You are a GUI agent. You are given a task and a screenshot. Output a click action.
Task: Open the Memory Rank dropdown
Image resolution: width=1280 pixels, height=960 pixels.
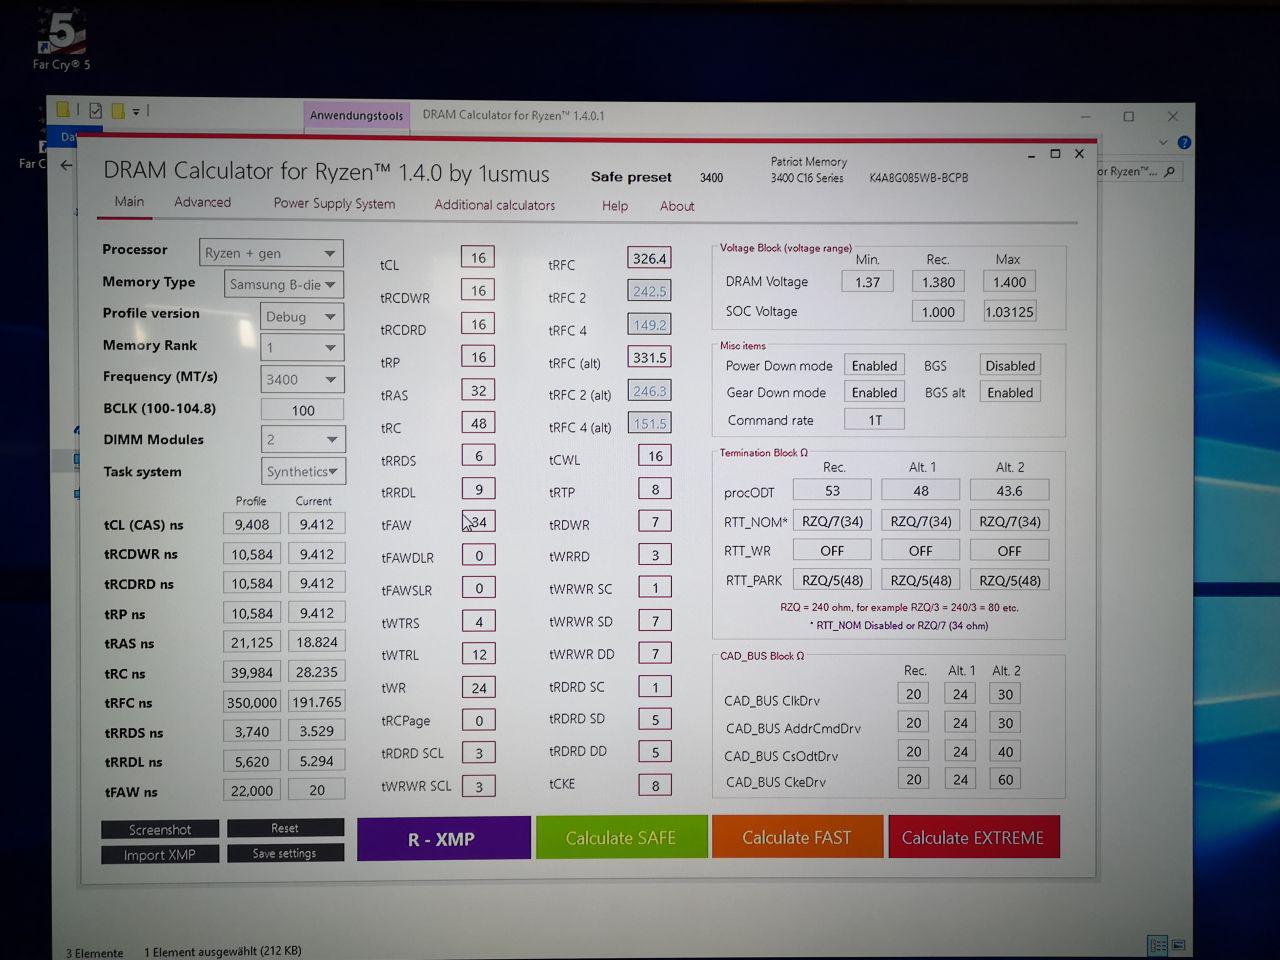302,347
